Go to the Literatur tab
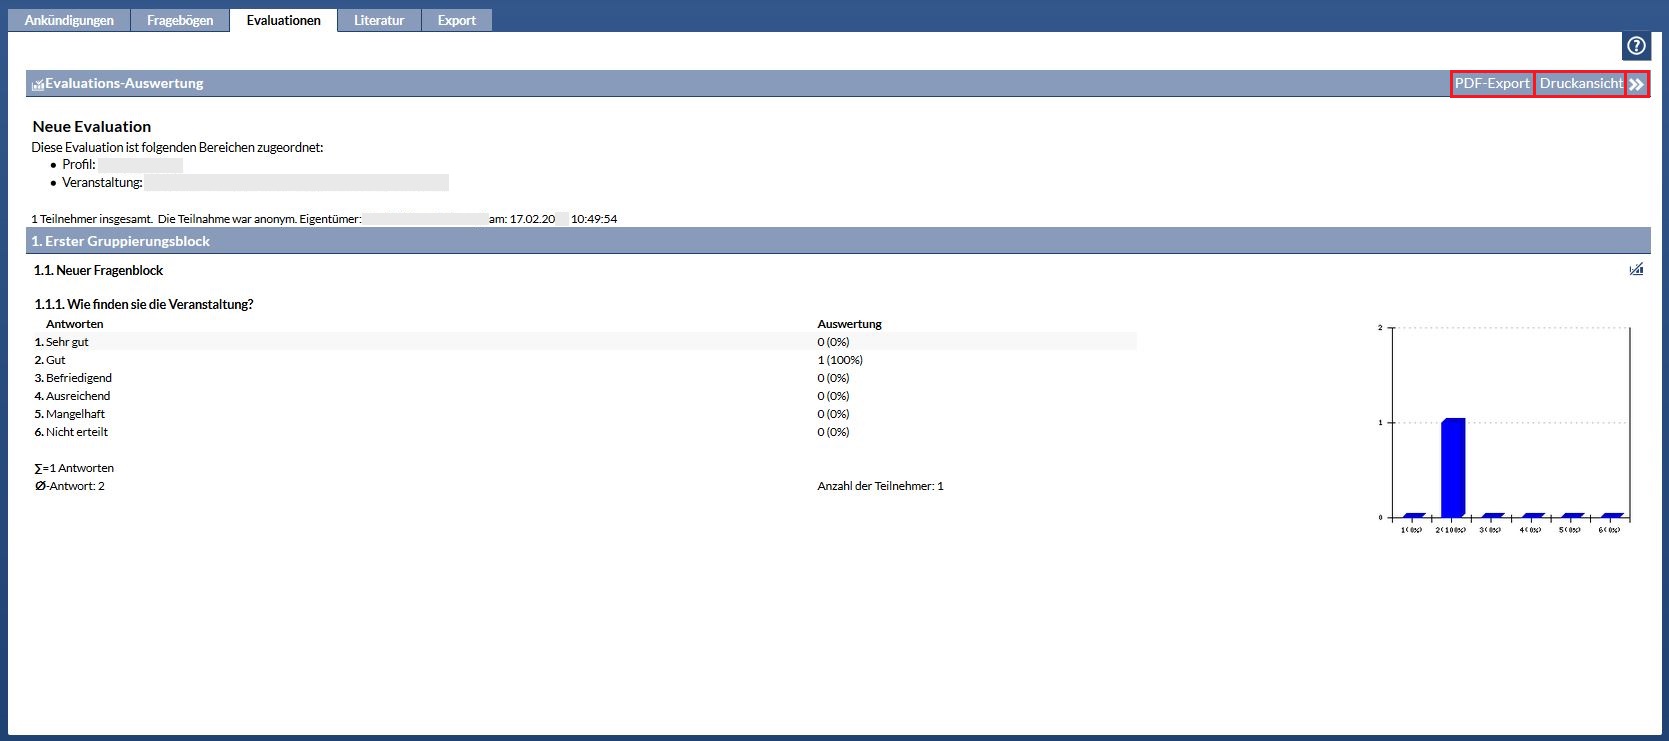 [379, 20]
